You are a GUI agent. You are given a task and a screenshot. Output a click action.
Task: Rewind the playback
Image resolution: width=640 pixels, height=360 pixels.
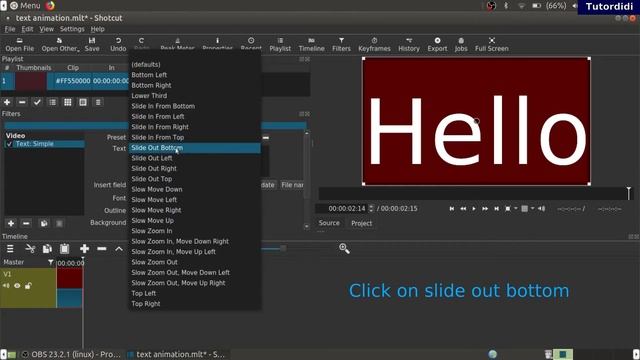tap(463, 209)
